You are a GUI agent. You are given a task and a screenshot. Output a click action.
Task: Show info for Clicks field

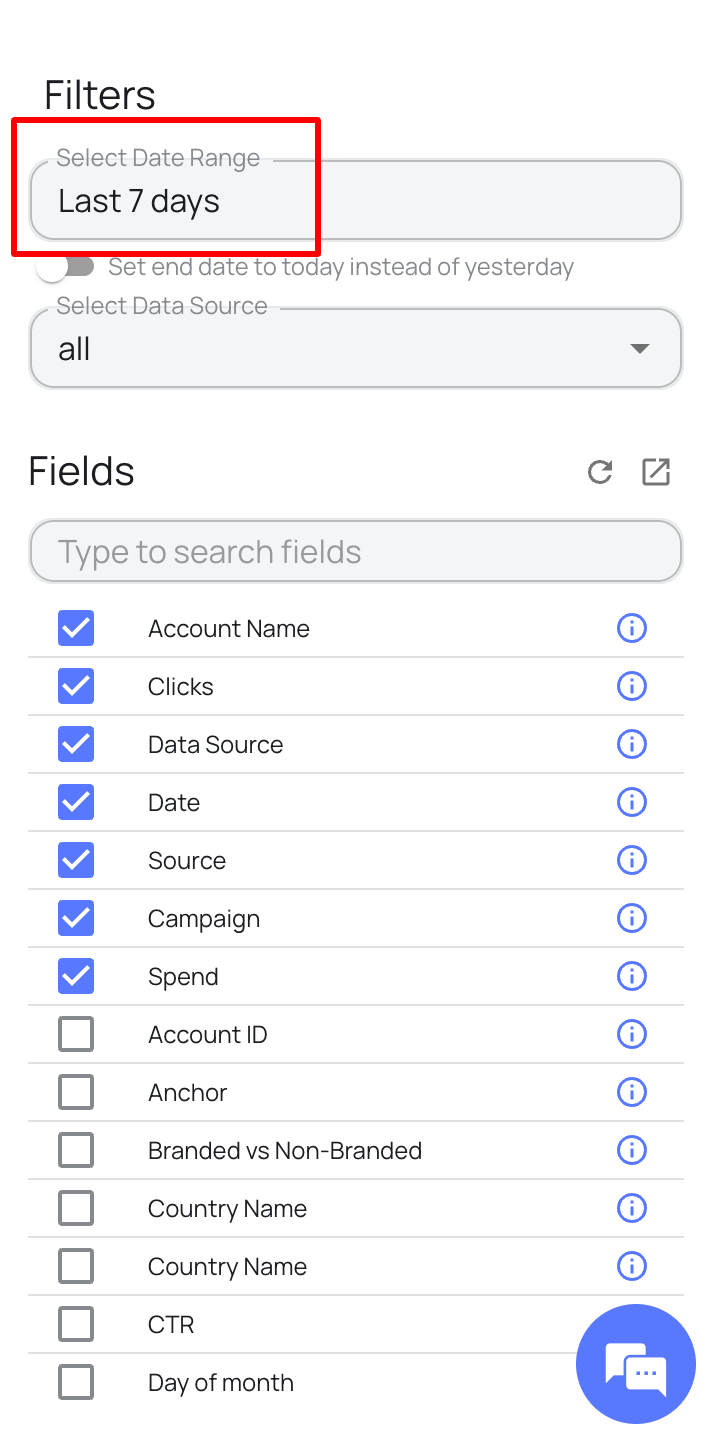coord(632,686)
